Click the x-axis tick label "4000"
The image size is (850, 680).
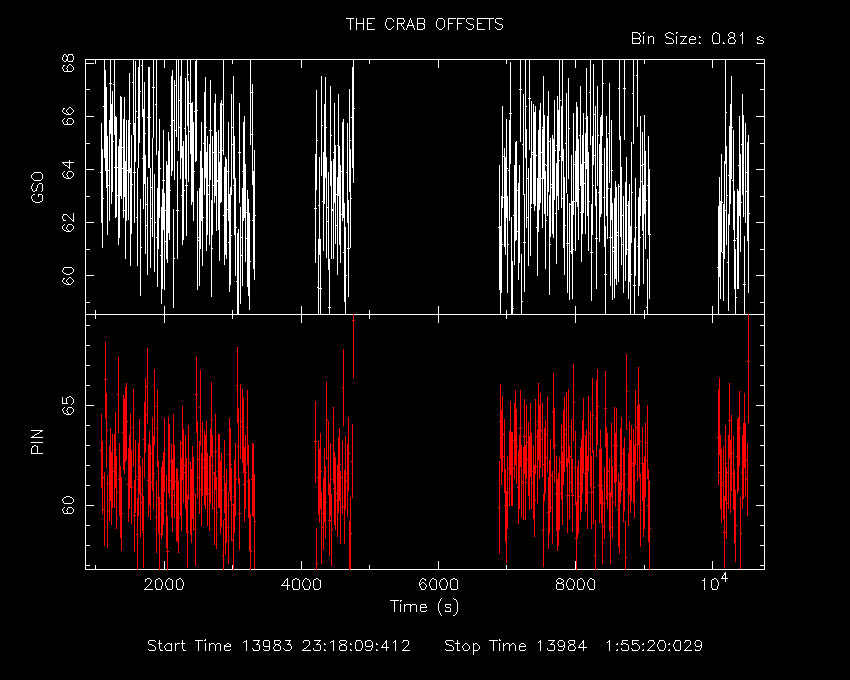301,585
